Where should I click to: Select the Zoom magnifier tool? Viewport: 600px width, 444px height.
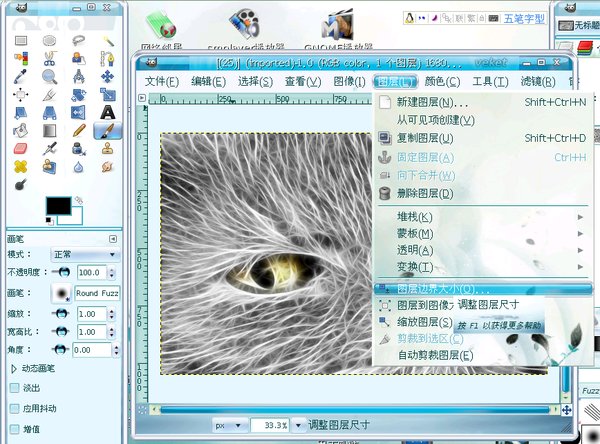click(49, 77)
